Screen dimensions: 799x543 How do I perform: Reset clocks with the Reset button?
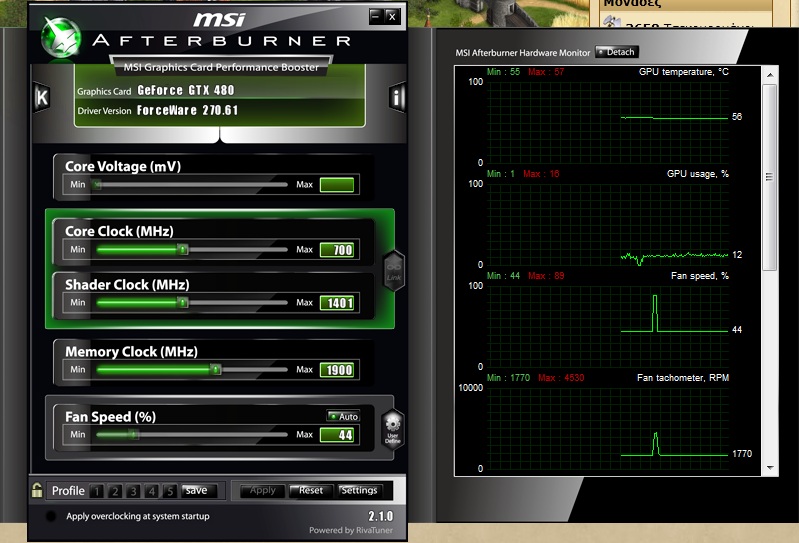311,491
